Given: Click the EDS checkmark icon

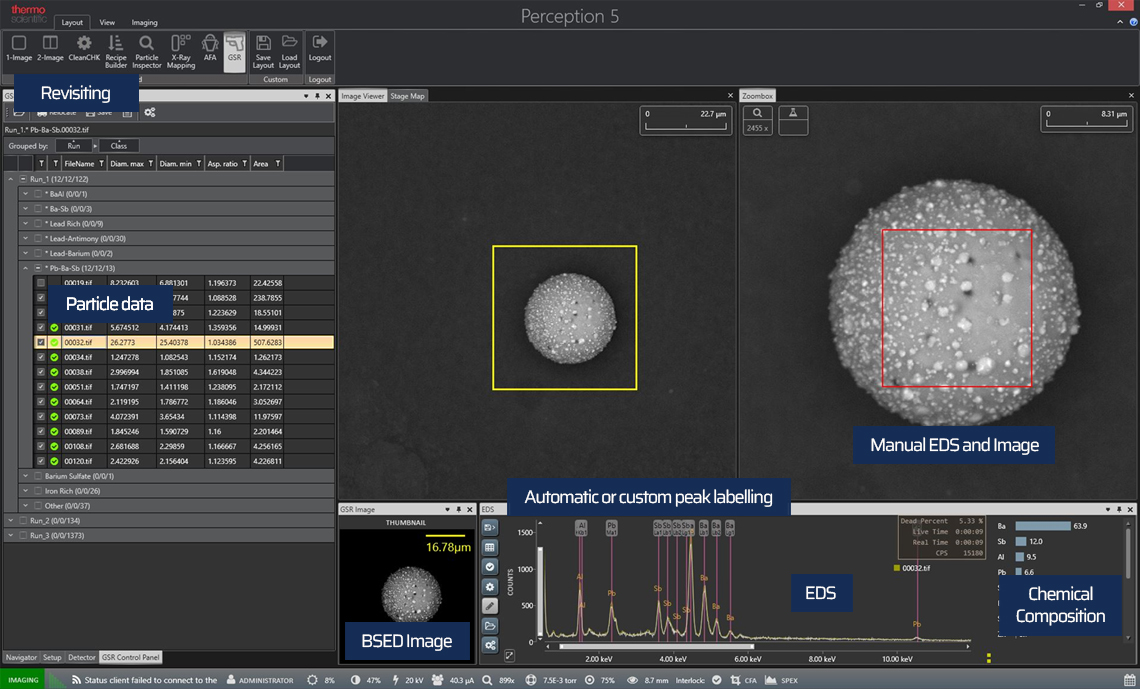Looking at the screenshot, I should (x=489, y=567).
